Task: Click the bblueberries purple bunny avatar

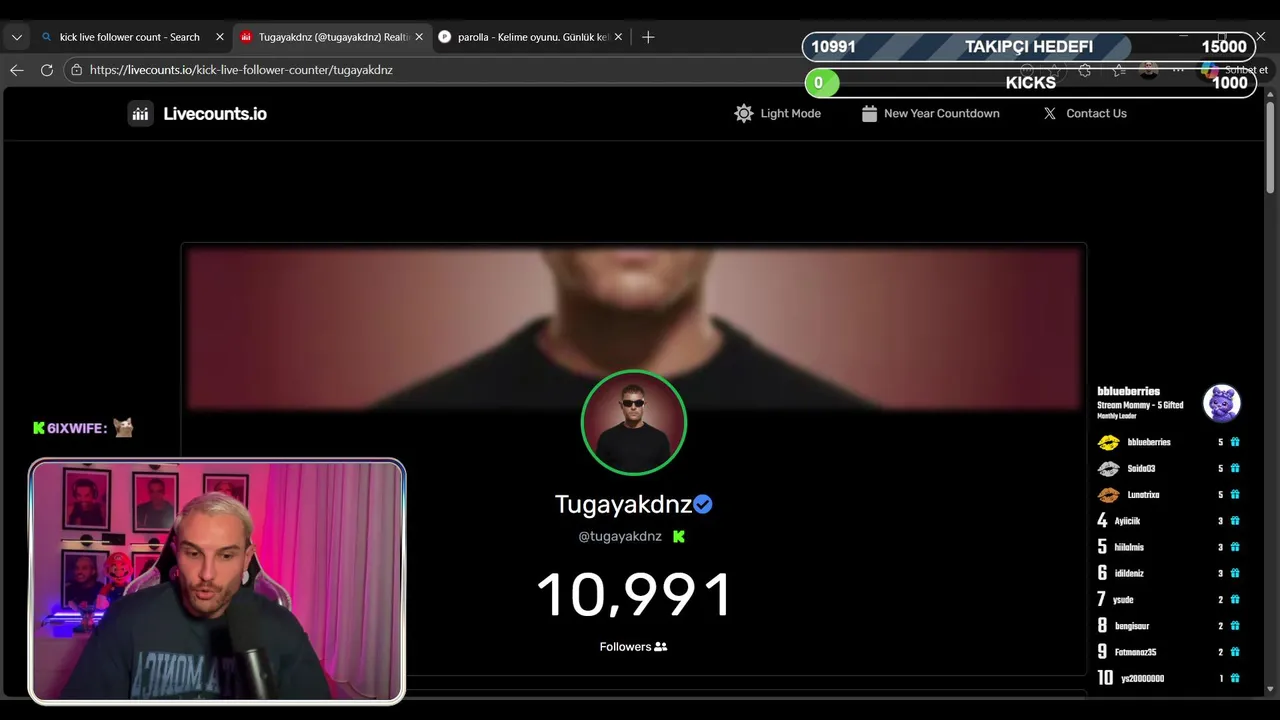Action: (x=1221, y=403)
